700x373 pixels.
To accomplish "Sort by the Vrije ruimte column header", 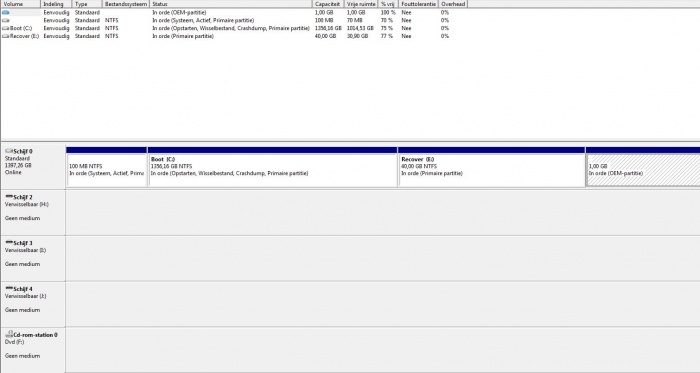I will [x=361, y=4].
